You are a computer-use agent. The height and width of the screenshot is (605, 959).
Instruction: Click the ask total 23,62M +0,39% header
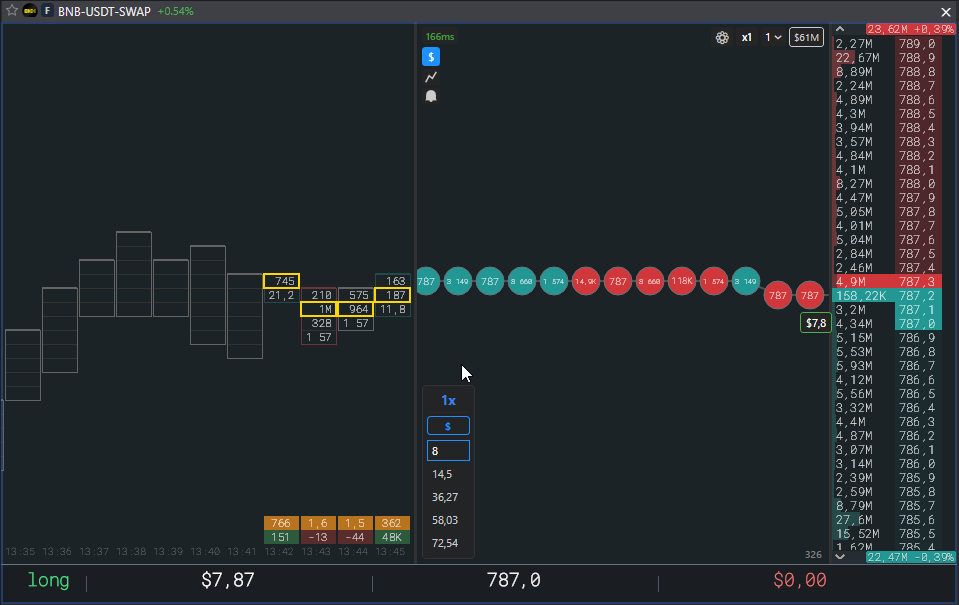pos(911,29)
